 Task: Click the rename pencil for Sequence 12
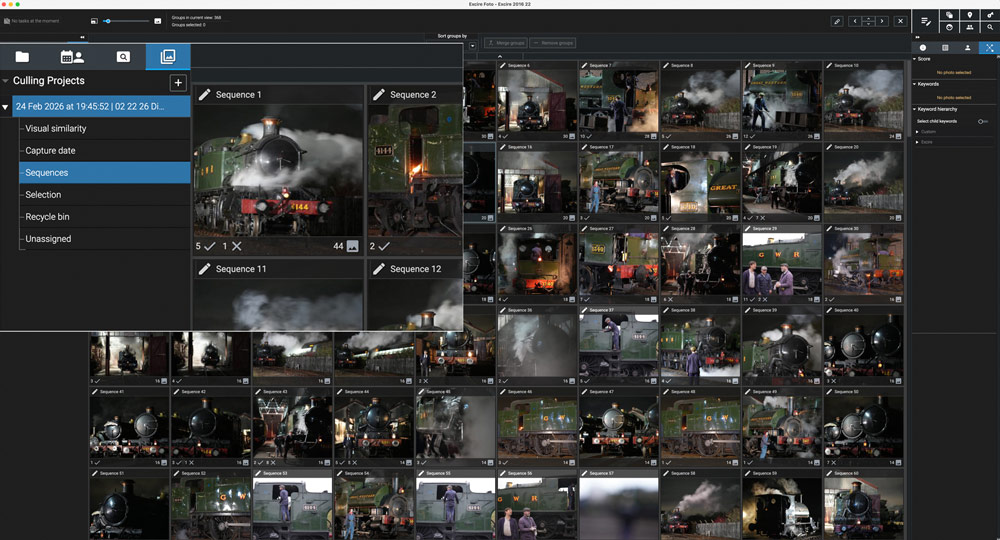click(x=379, y=269)
